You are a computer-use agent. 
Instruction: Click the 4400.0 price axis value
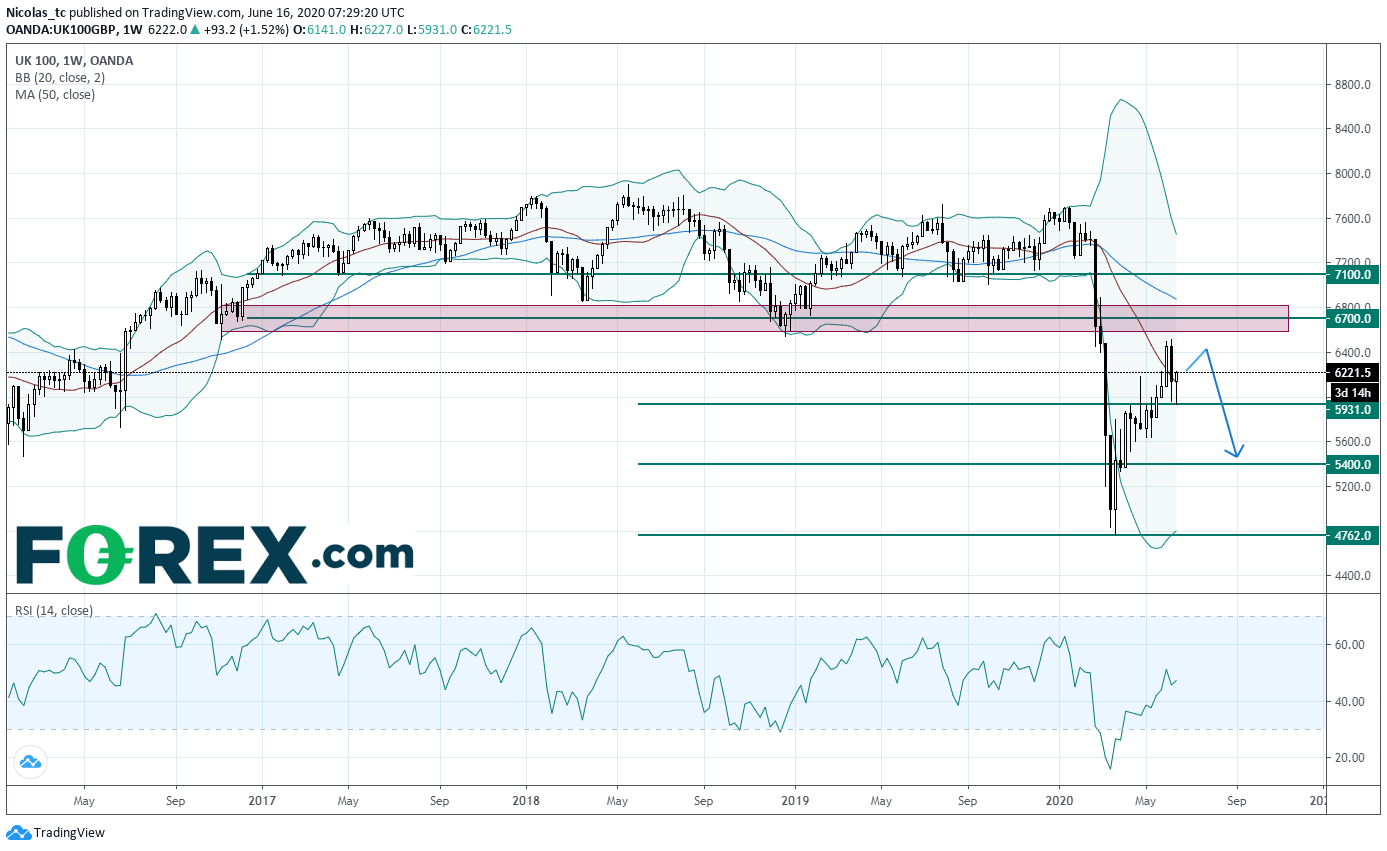1354,576
